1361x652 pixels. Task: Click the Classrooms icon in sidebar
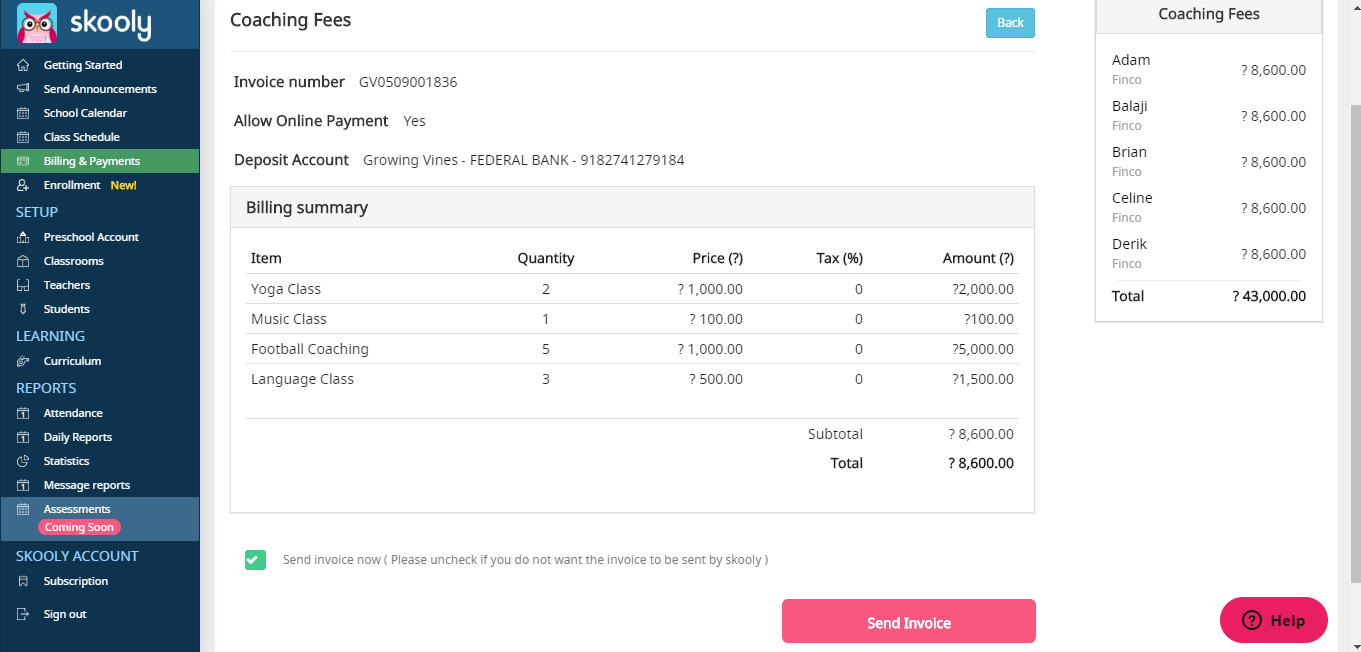pos(23,261)
